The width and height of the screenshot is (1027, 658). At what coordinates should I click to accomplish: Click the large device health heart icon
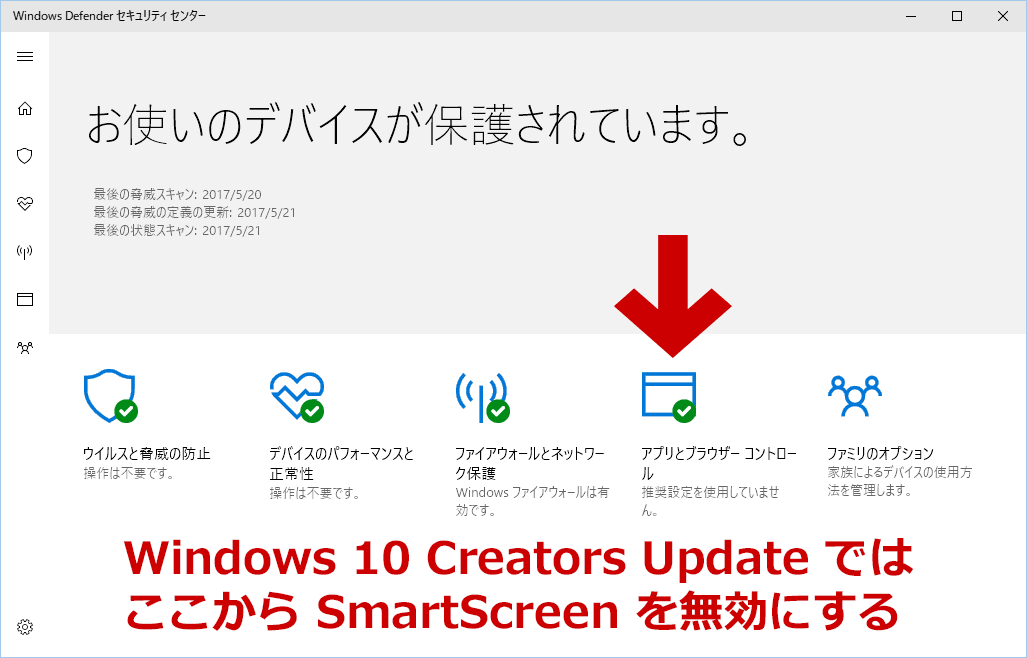(297, 396)
